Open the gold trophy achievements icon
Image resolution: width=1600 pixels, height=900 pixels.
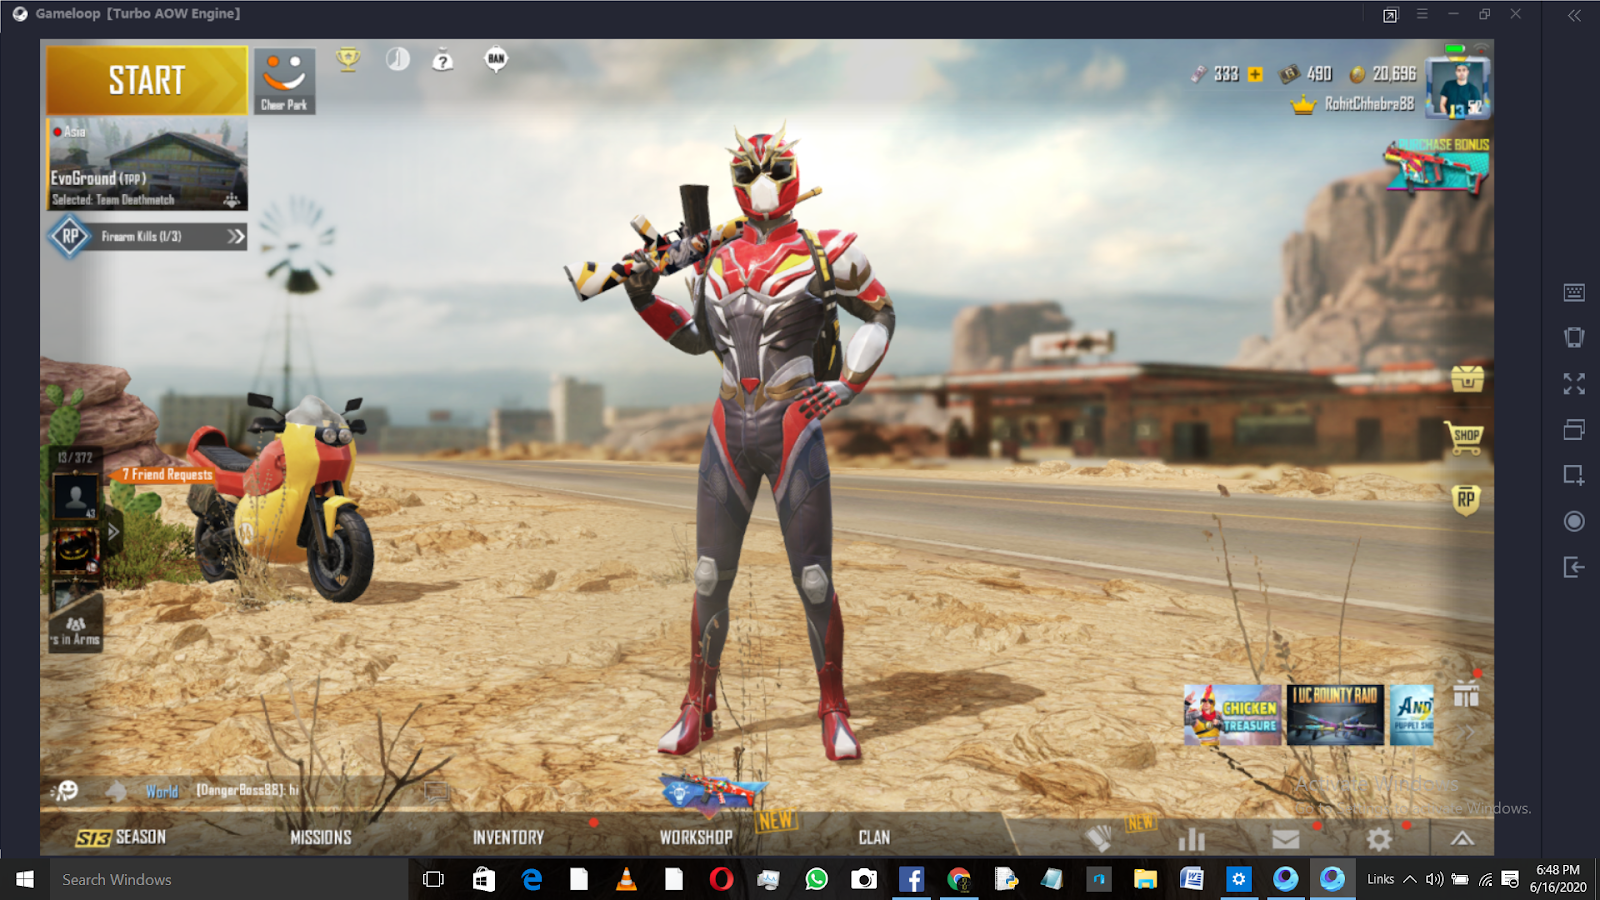coord(348,60)
